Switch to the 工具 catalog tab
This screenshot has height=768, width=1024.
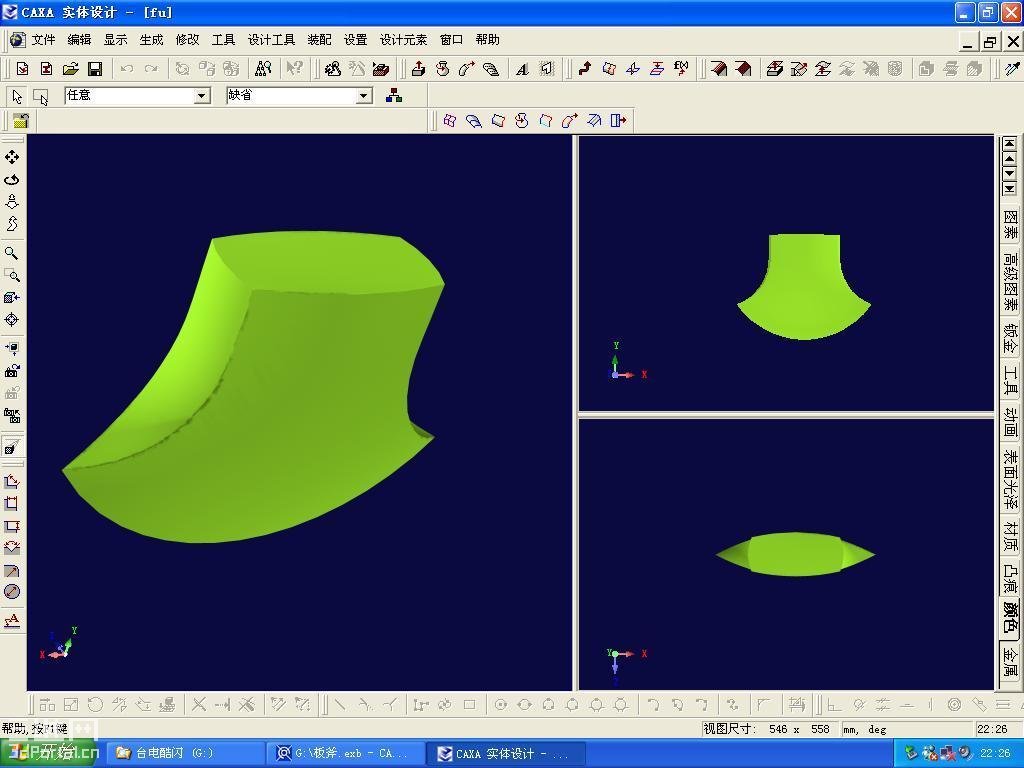tap(1010, 381)
